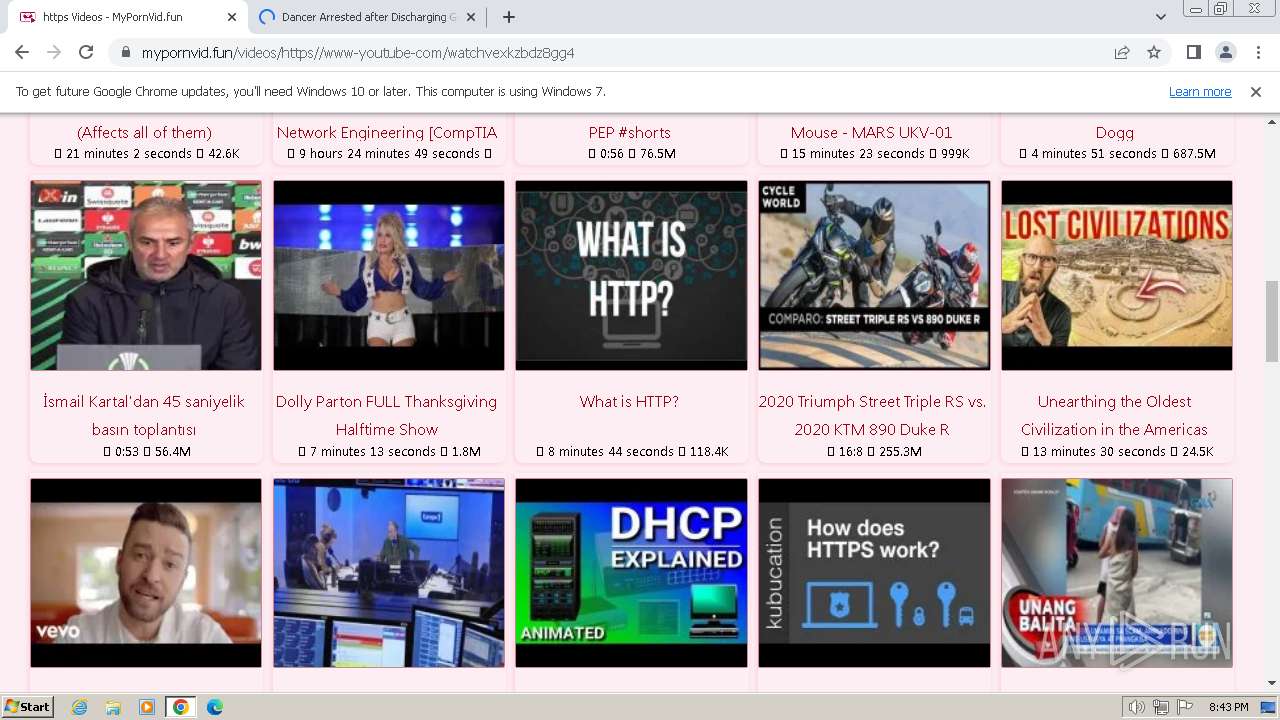Switch to the 'https Videos - MyPornVid.fun' tab
This screenshot has width=1280, height=720.
126,17
